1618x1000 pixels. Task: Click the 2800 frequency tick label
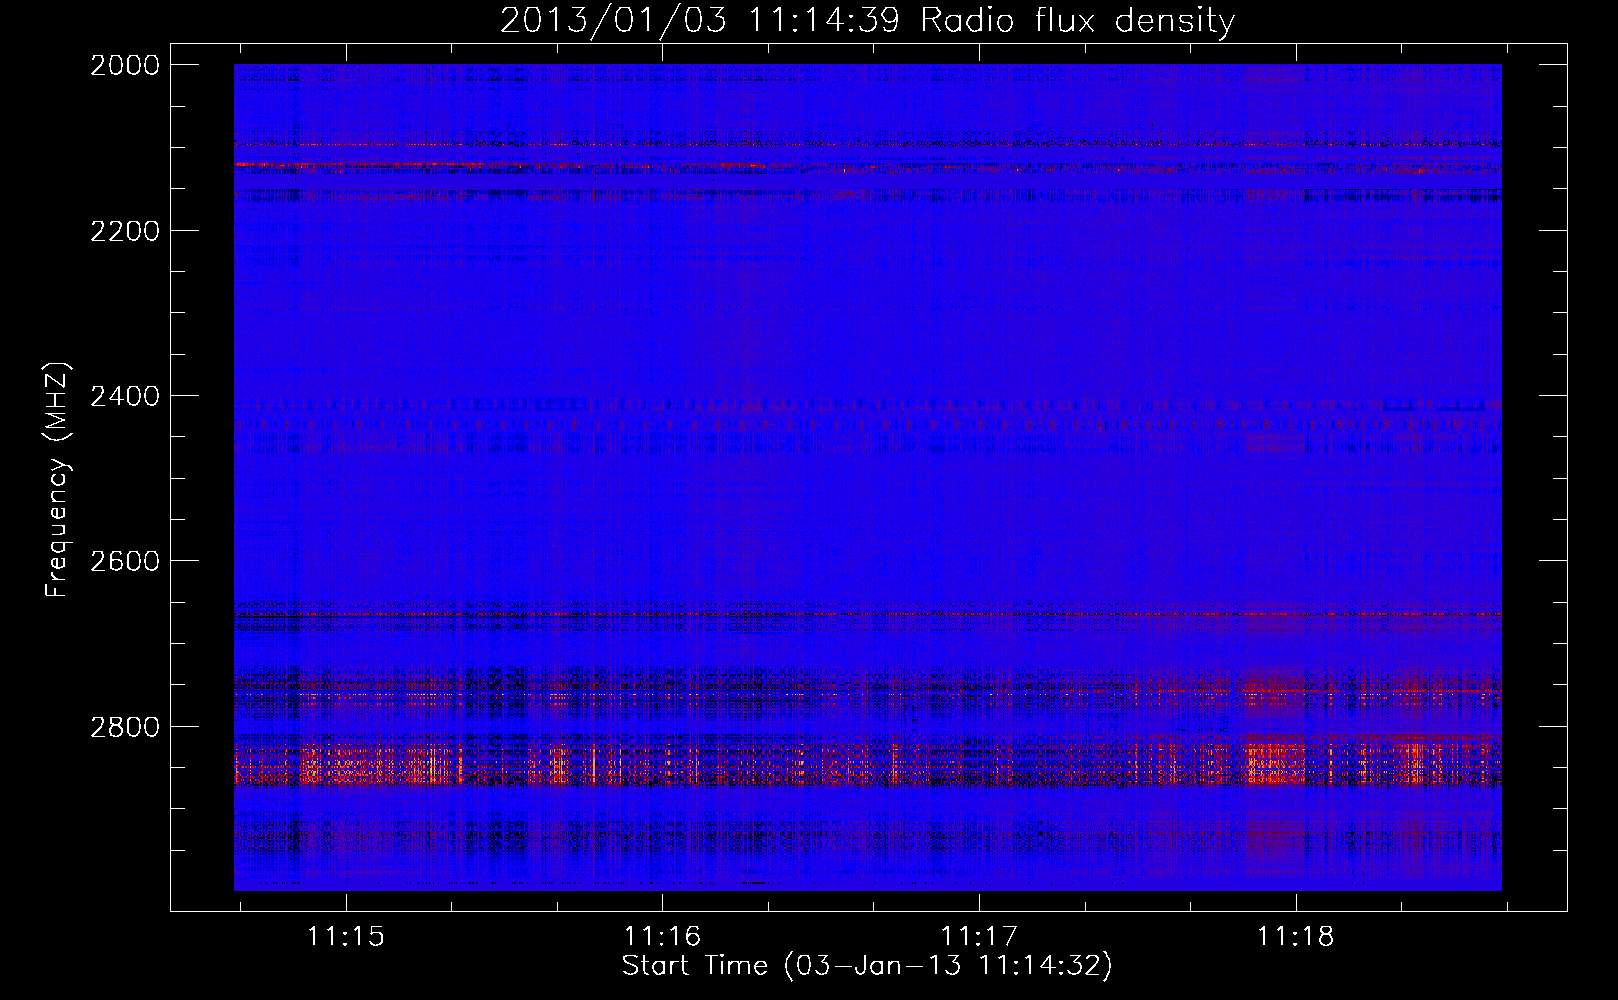coord(125,727)
